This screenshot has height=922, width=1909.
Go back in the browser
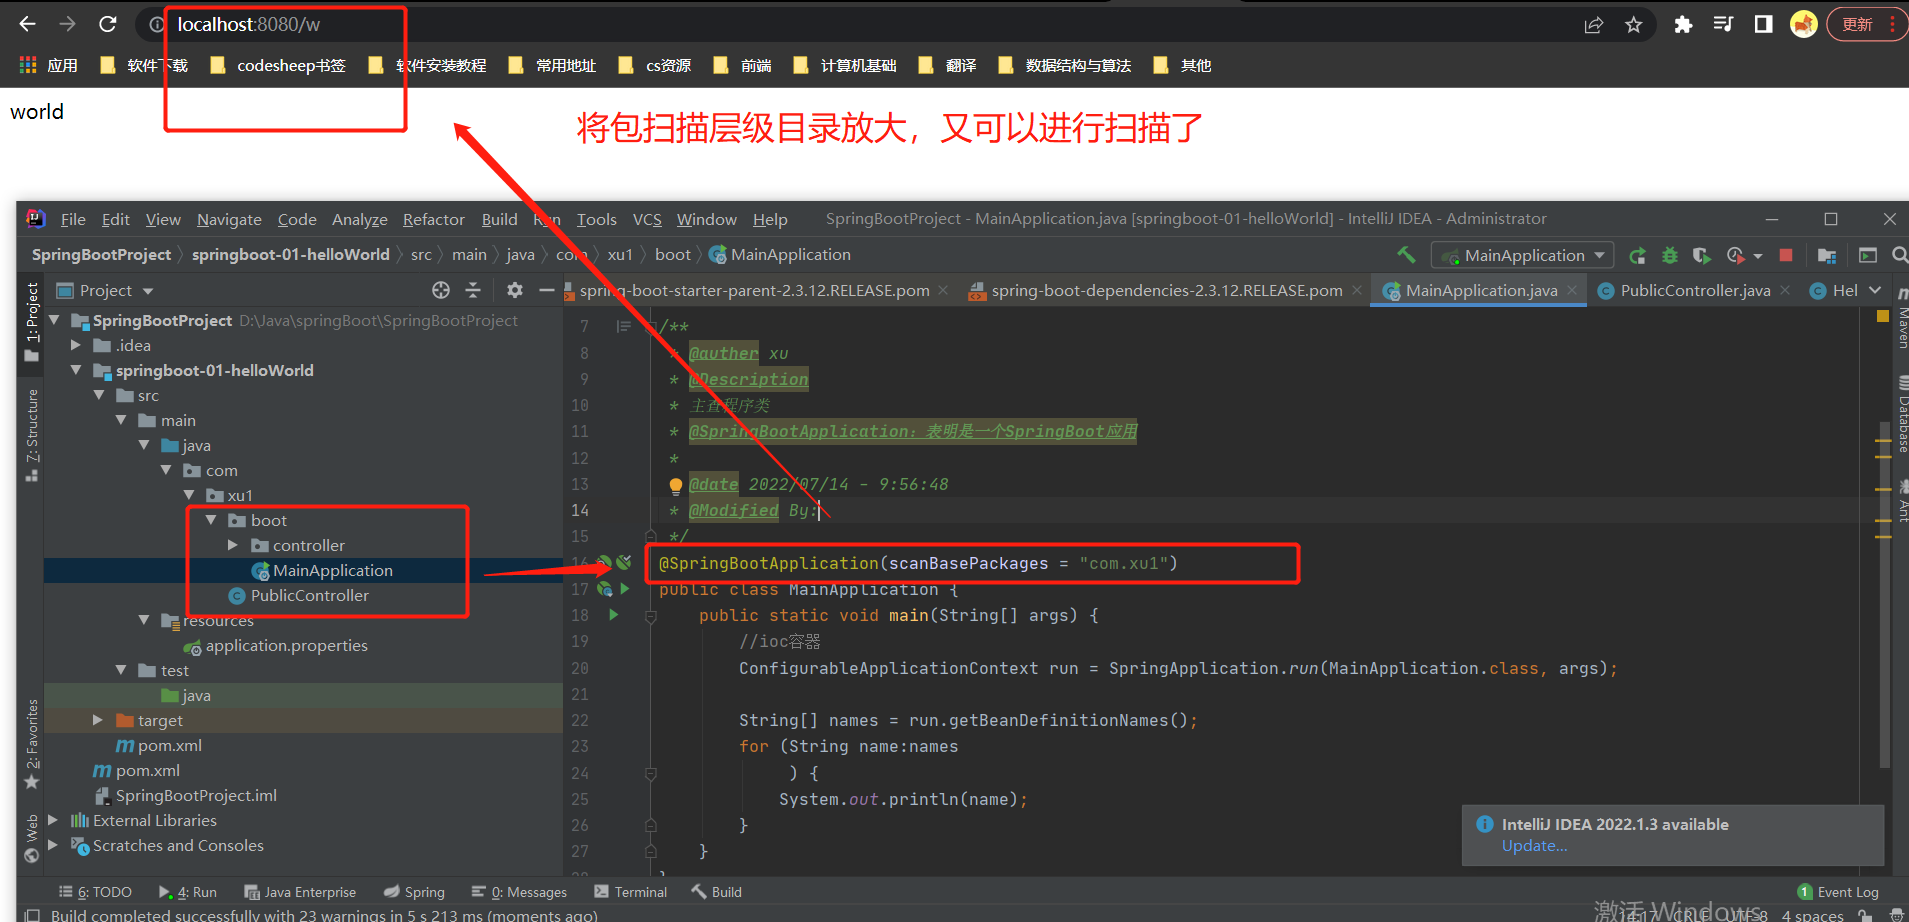point(28,24)
